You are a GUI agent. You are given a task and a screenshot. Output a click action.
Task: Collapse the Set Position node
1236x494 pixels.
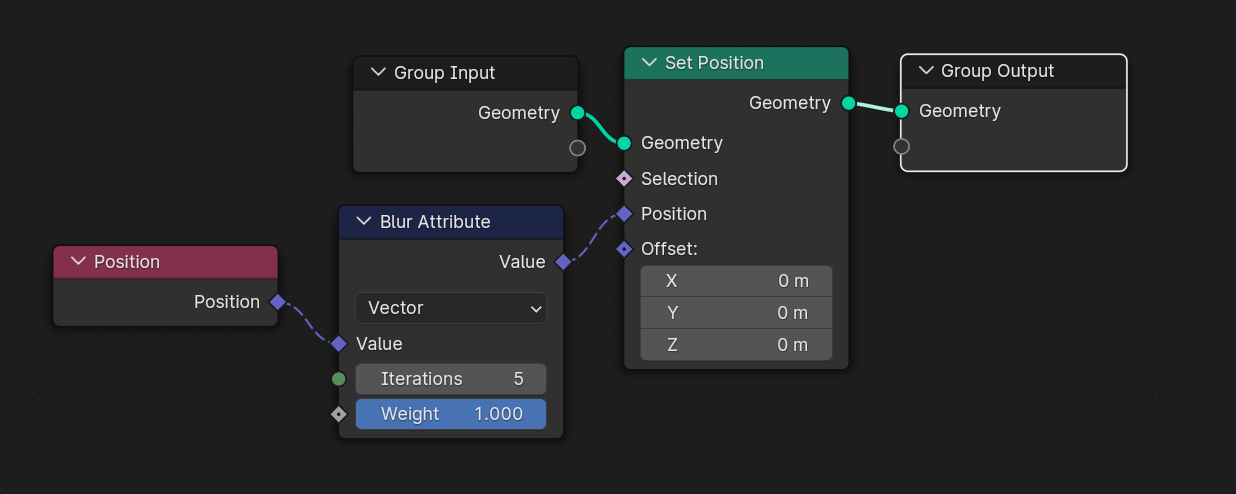(x=649, y=63)
